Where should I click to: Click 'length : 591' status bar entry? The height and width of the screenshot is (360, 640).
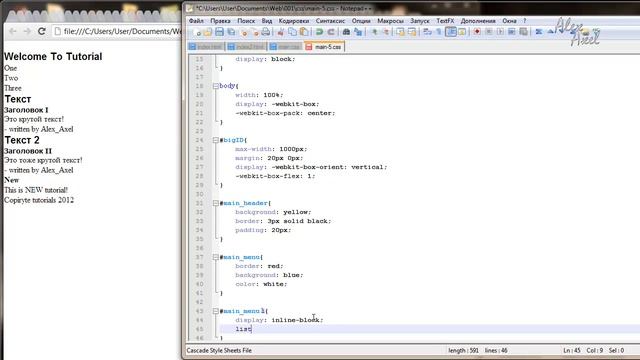[463, 350]
